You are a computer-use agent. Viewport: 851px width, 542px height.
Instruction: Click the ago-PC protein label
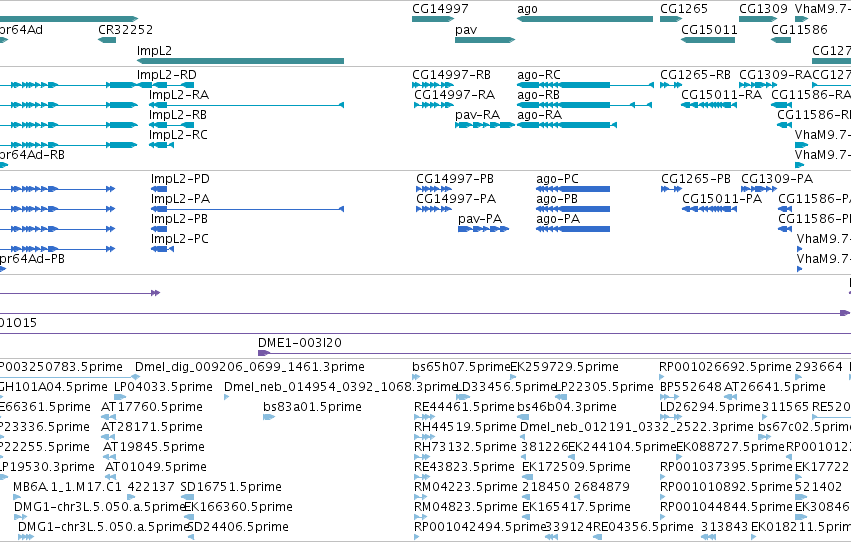coord(557,179)
